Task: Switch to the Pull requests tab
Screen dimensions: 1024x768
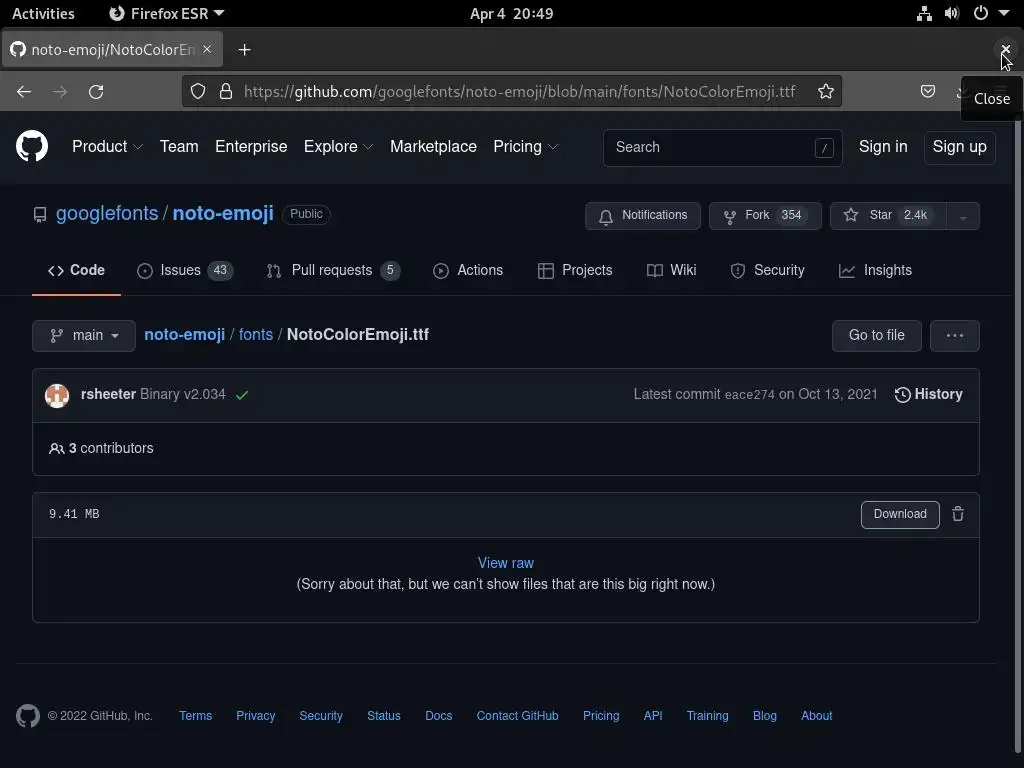Action: tap(333, 270)
